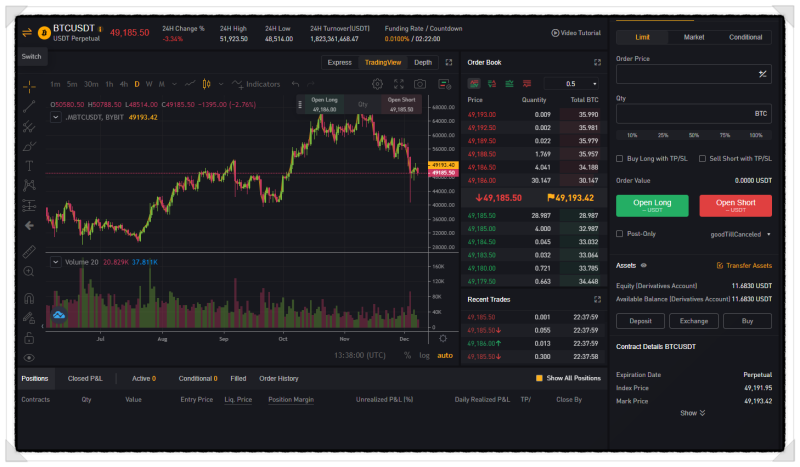Viewport: 800px width, 467px height.
Task: Set quantity to 50% on slider
Action: click(x=694, y=135)
